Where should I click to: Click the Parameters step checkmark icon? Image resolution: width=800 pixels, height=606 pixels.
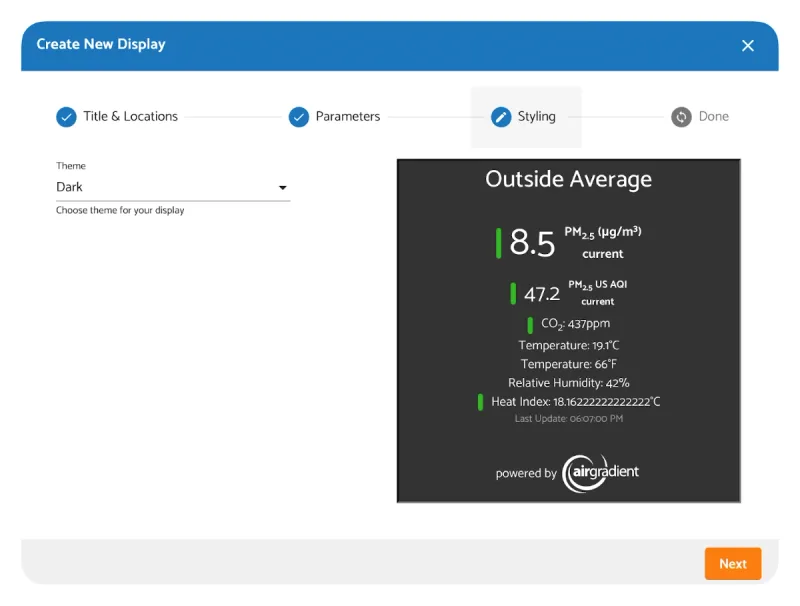(299, 117)
